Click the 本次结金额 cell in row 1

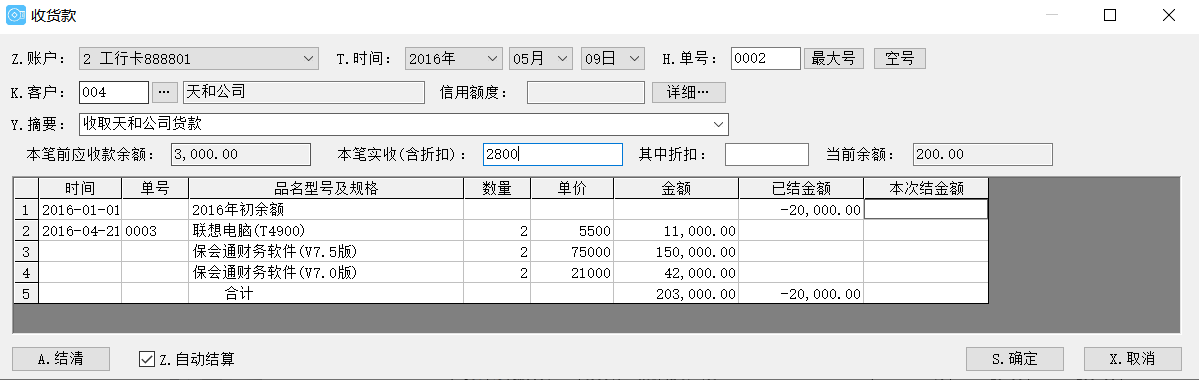pyautogui.click(x=926, y=209)
